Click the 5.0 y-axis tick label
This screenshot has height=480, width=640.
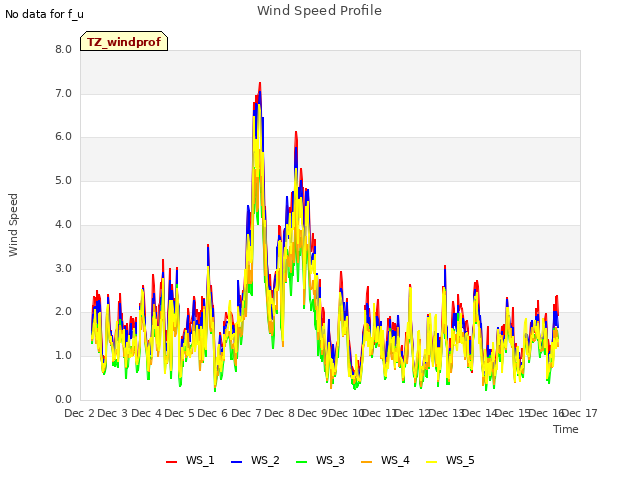point(63,180)
